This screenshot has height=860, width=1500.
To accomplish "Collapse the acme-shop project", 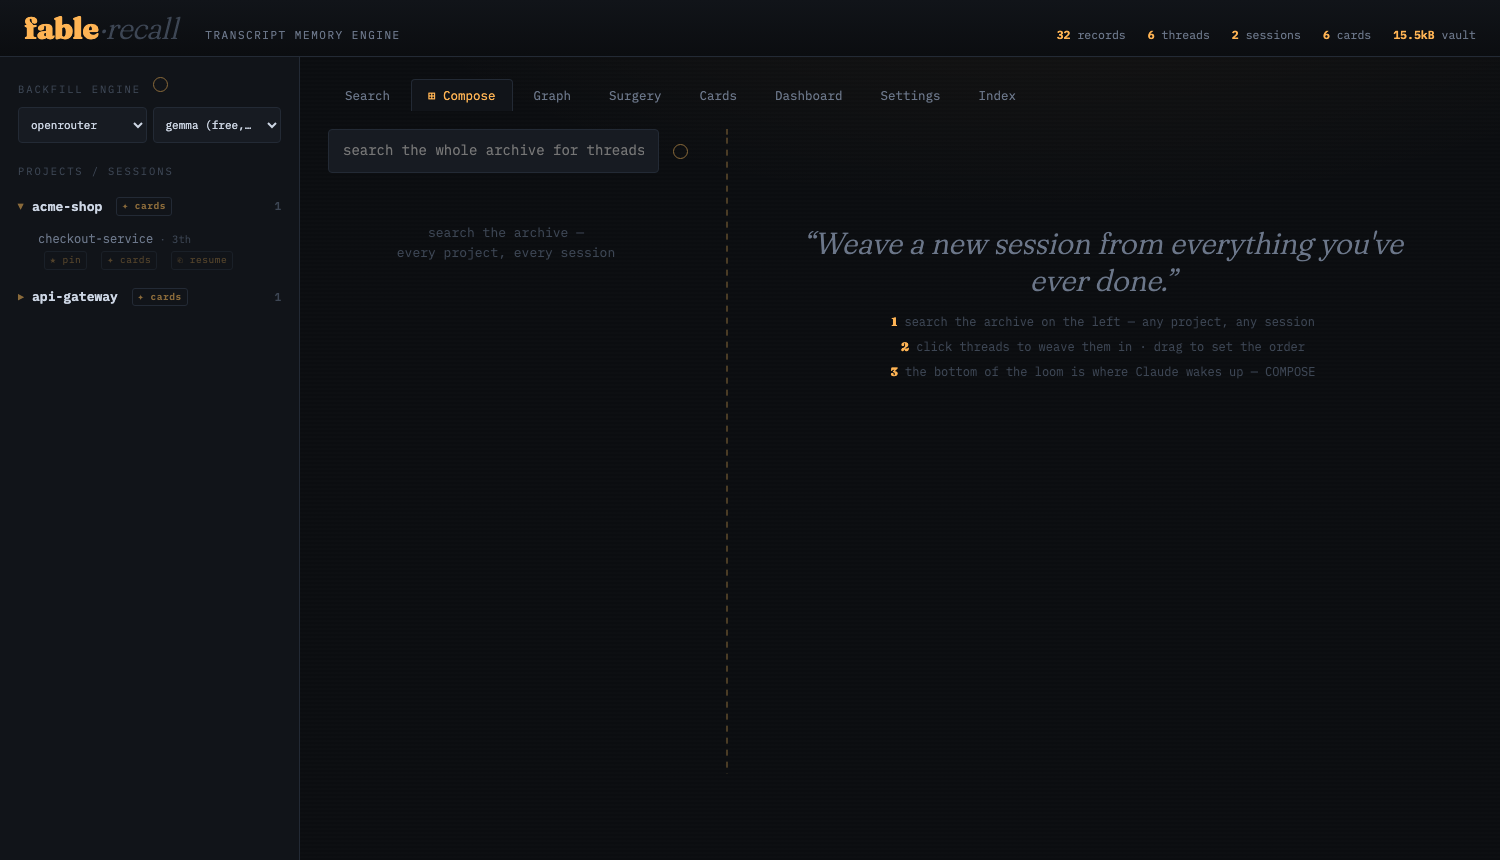I will (x=21, y=207).
